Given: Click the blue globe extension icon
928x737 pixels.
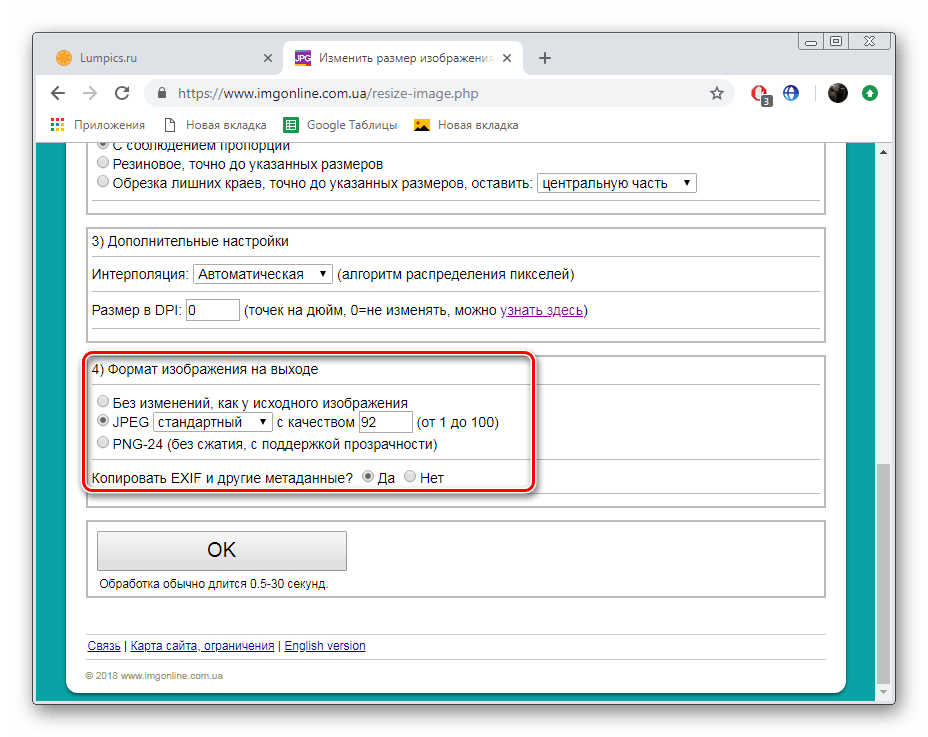Looking at the screenshot, I should click(x=790, y=92).
